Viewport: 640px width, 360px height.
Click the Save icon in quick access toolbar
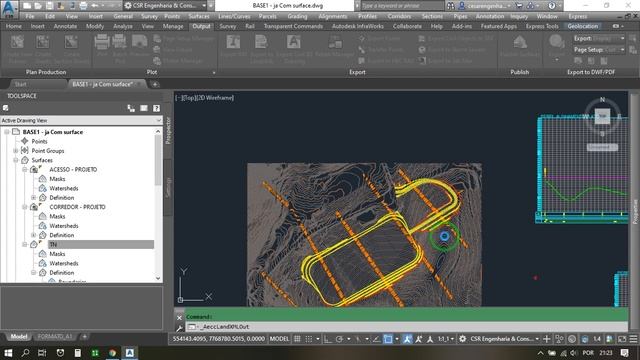coord(49,6)
